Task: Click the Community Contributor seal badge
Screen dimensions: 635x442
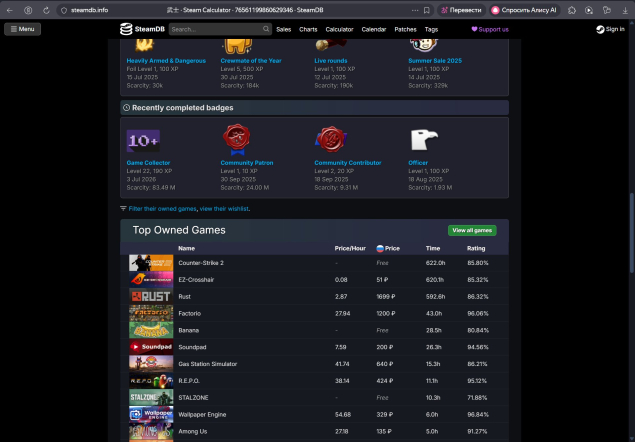Action: coord(331,139)
